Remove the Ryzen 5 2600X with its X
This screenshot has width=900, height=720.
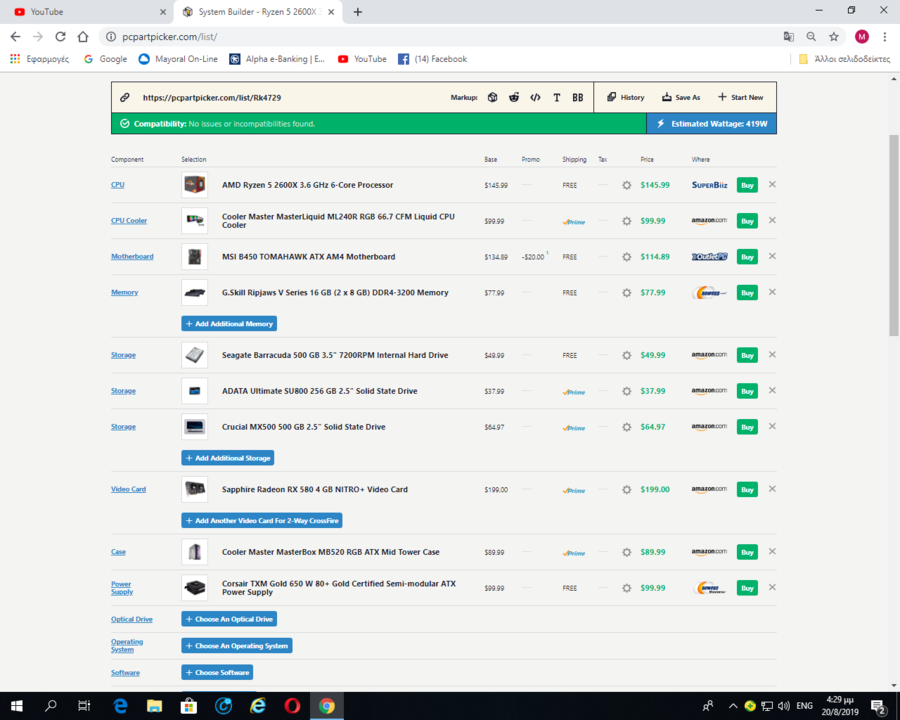coord(772,184)
